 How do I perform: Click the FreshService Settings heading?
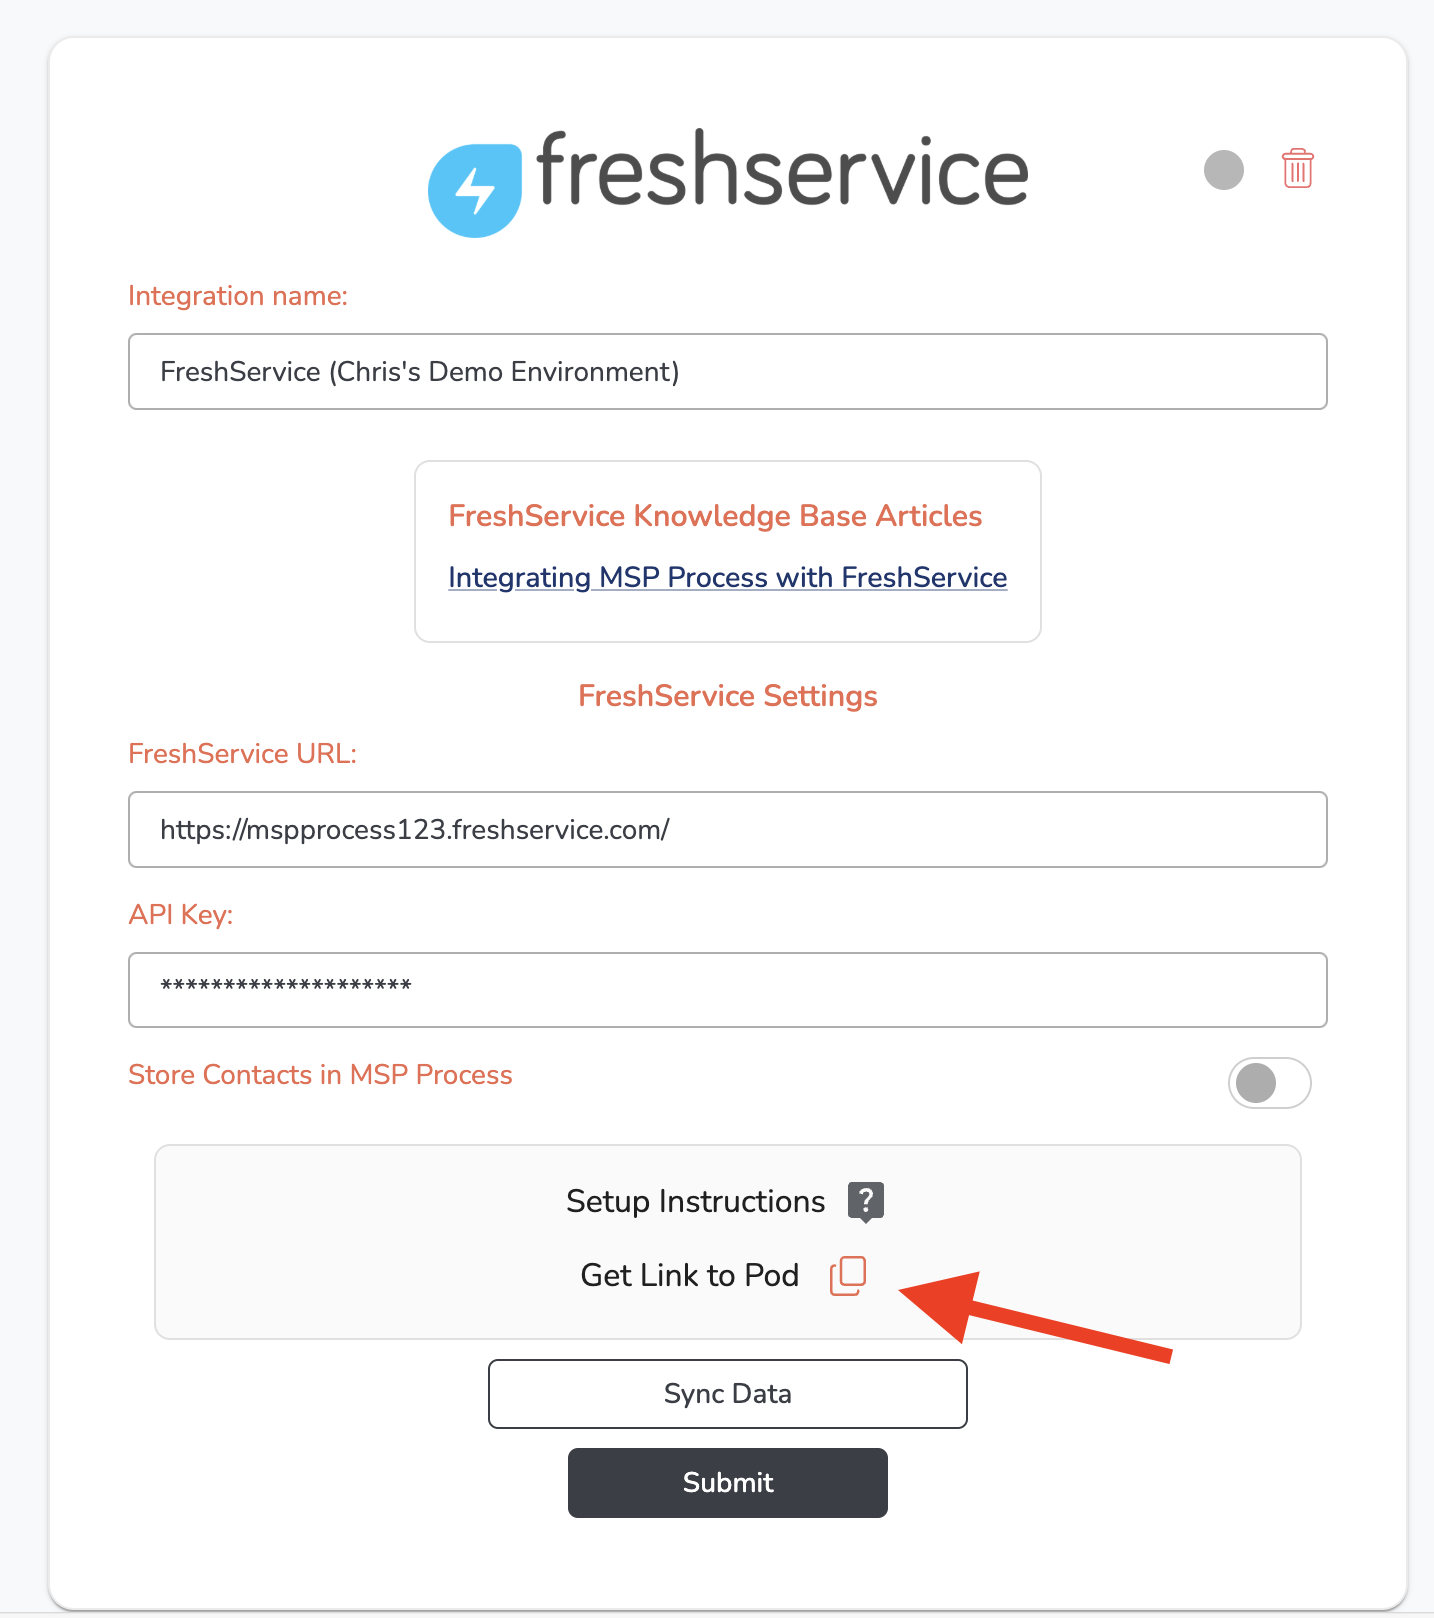[x=727, y=696]
